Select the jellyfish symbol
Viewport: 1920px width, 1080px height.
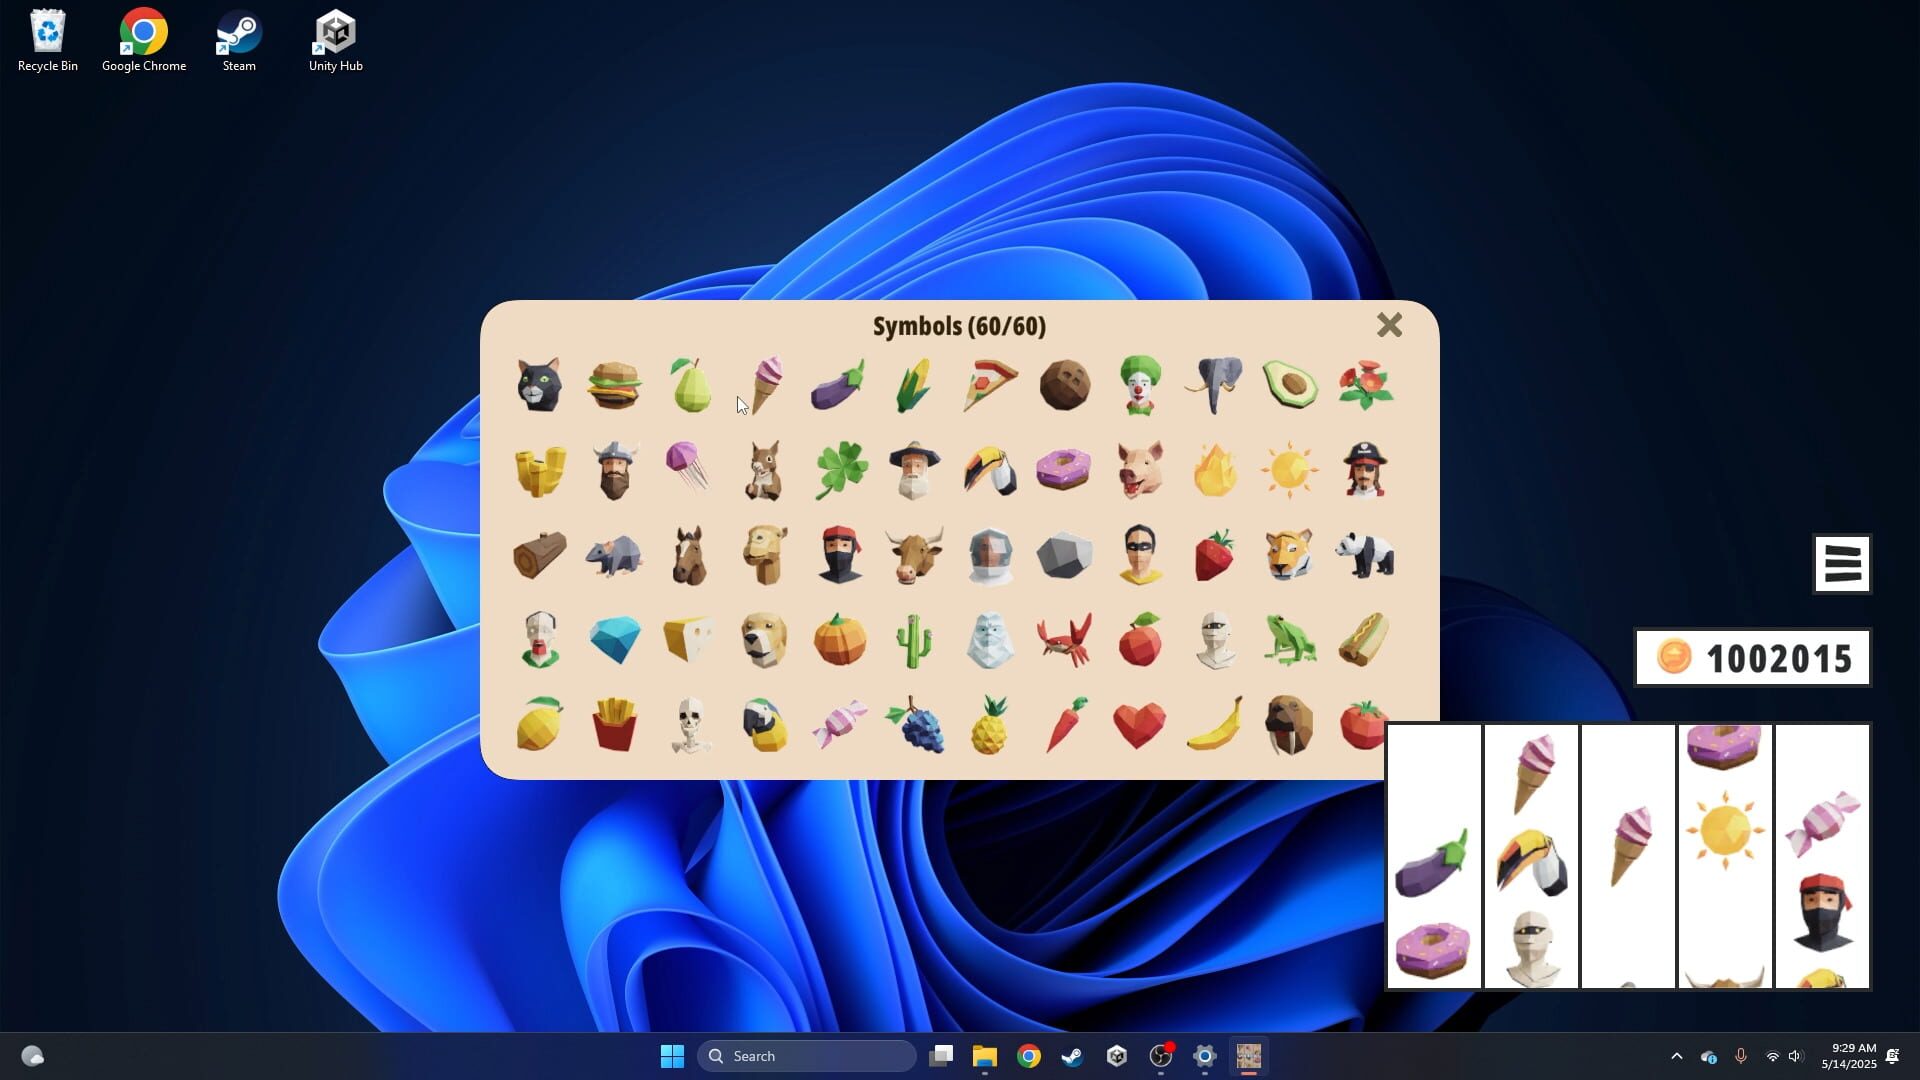coord(690,470)
